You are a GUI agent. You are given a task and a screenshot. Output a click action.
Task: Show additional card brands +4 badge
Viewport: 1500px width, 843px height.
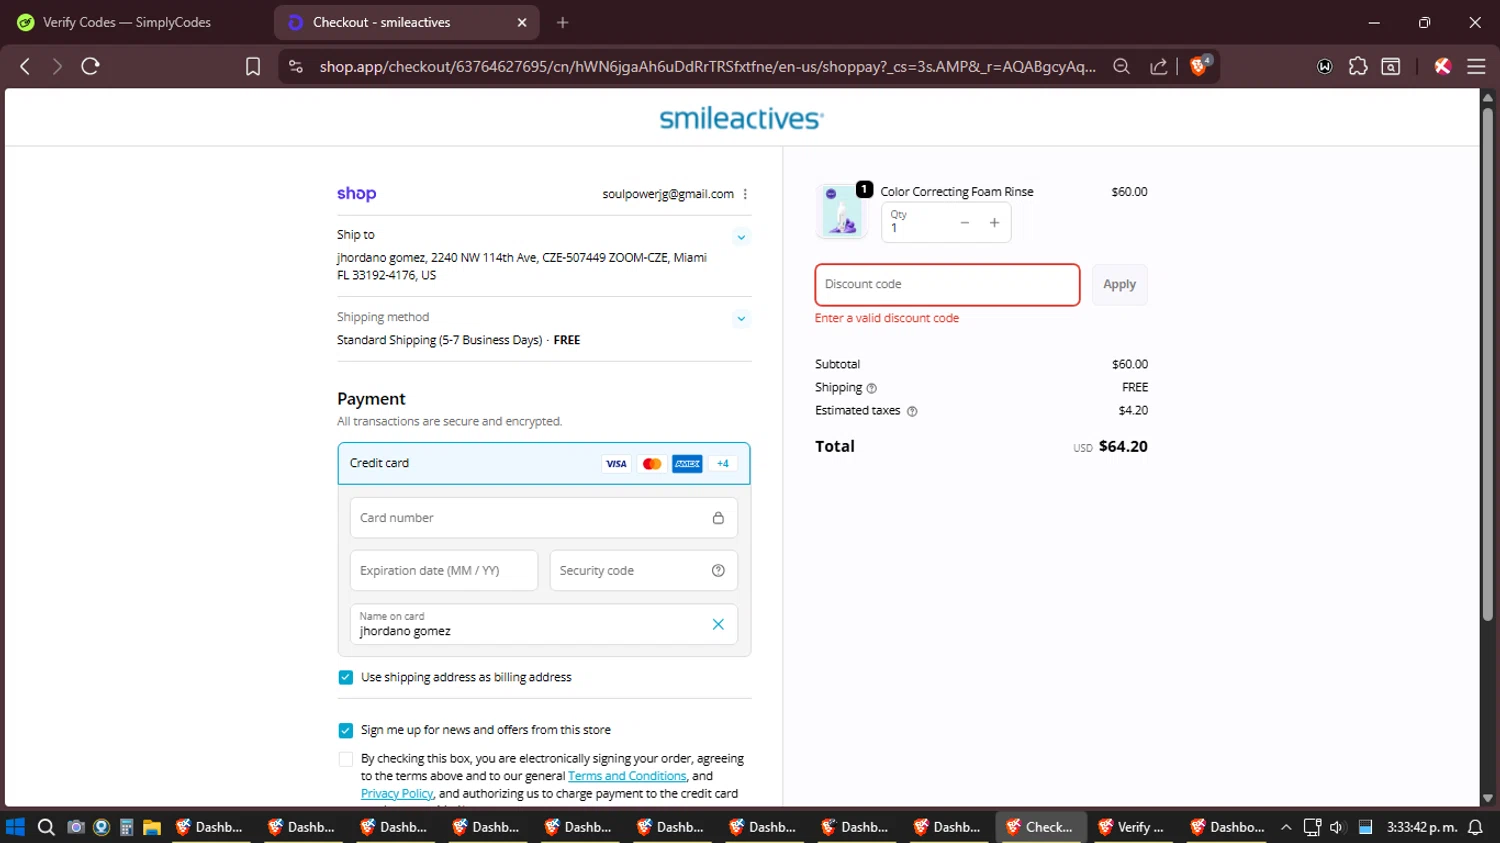coord(723,463)
